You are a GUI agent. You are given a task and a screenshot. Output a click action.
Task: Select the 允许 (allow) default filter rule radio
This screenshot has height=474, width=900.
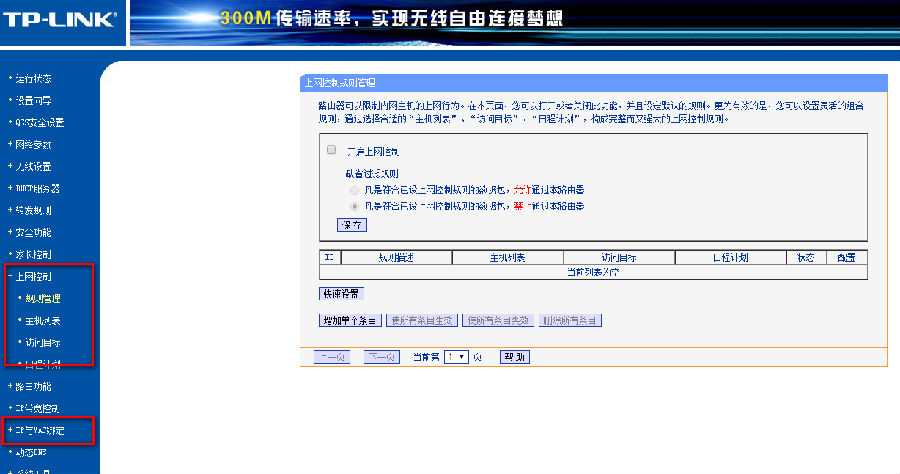point(354,189)
